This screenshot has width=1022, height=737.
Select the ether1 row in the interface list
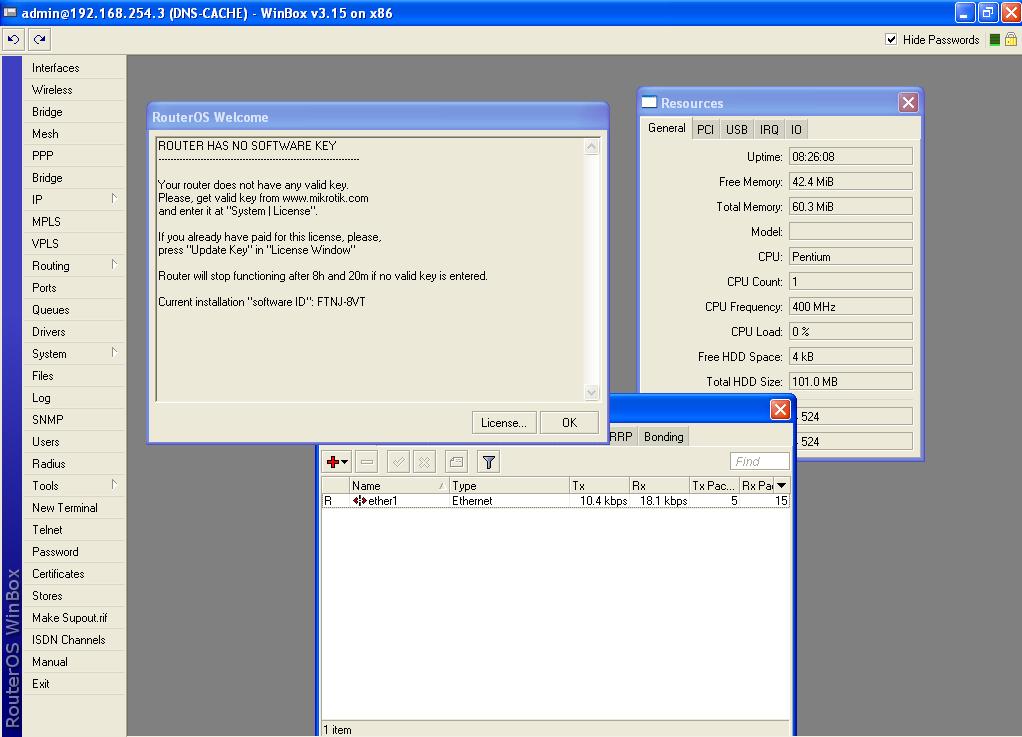pos(555,500)
